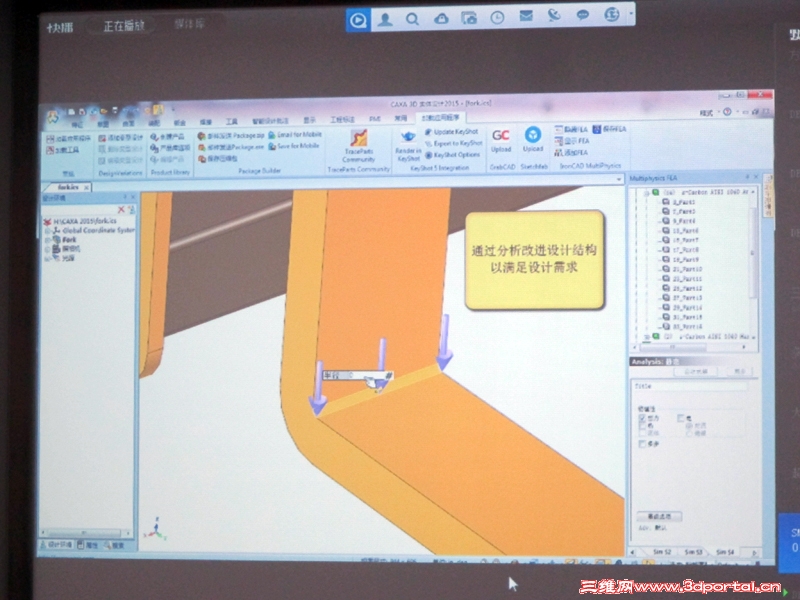
Task: Click Email for Mobile in Package Builder
Action: (x=295, y=135)
